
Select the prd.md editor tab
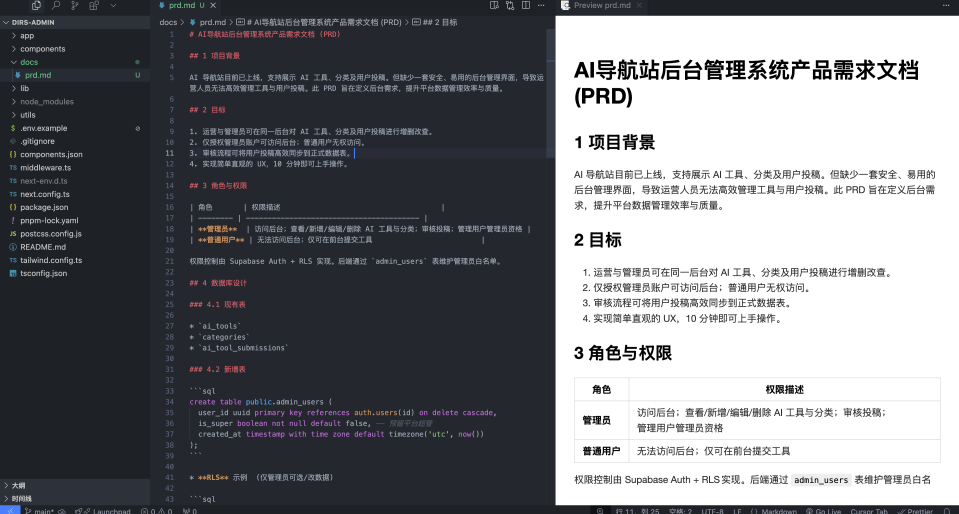pyautogui.click(x=181, y=6)
